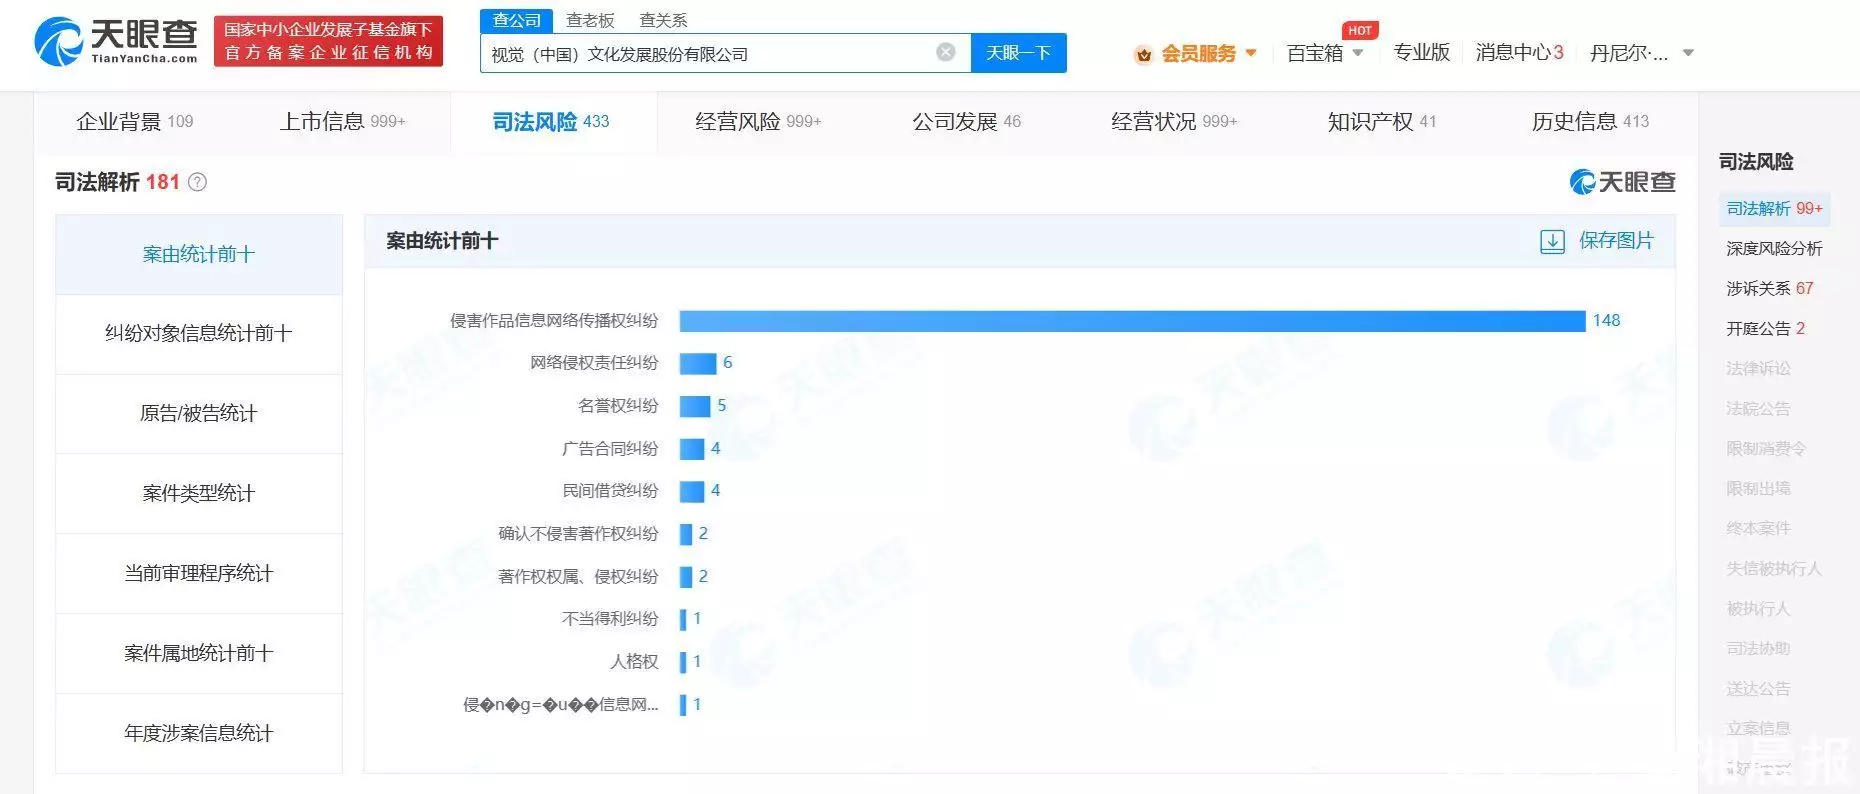
Task: Open the 经营风险 tab
Action: (x=758, y=122)
